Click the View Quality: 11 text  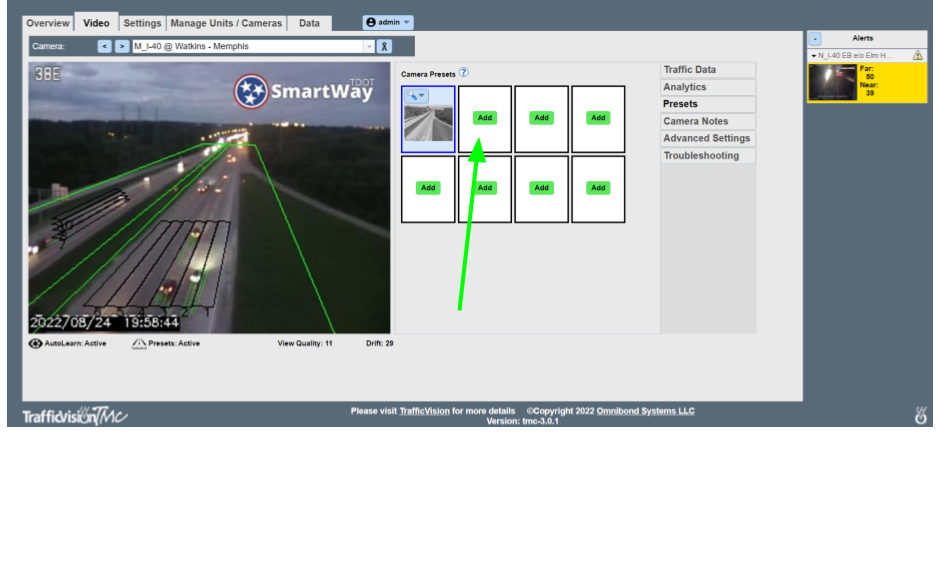coord(305,344)
